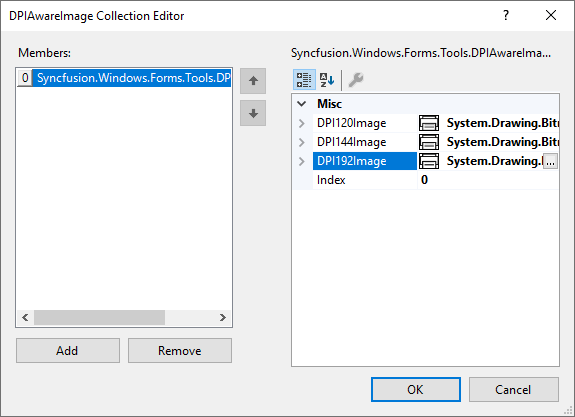Screen dimensions: 575x417
Task: Click DPI120Image System.Drawing.Bitmap value
Action: pyautogui.click(x=502, y=123)
